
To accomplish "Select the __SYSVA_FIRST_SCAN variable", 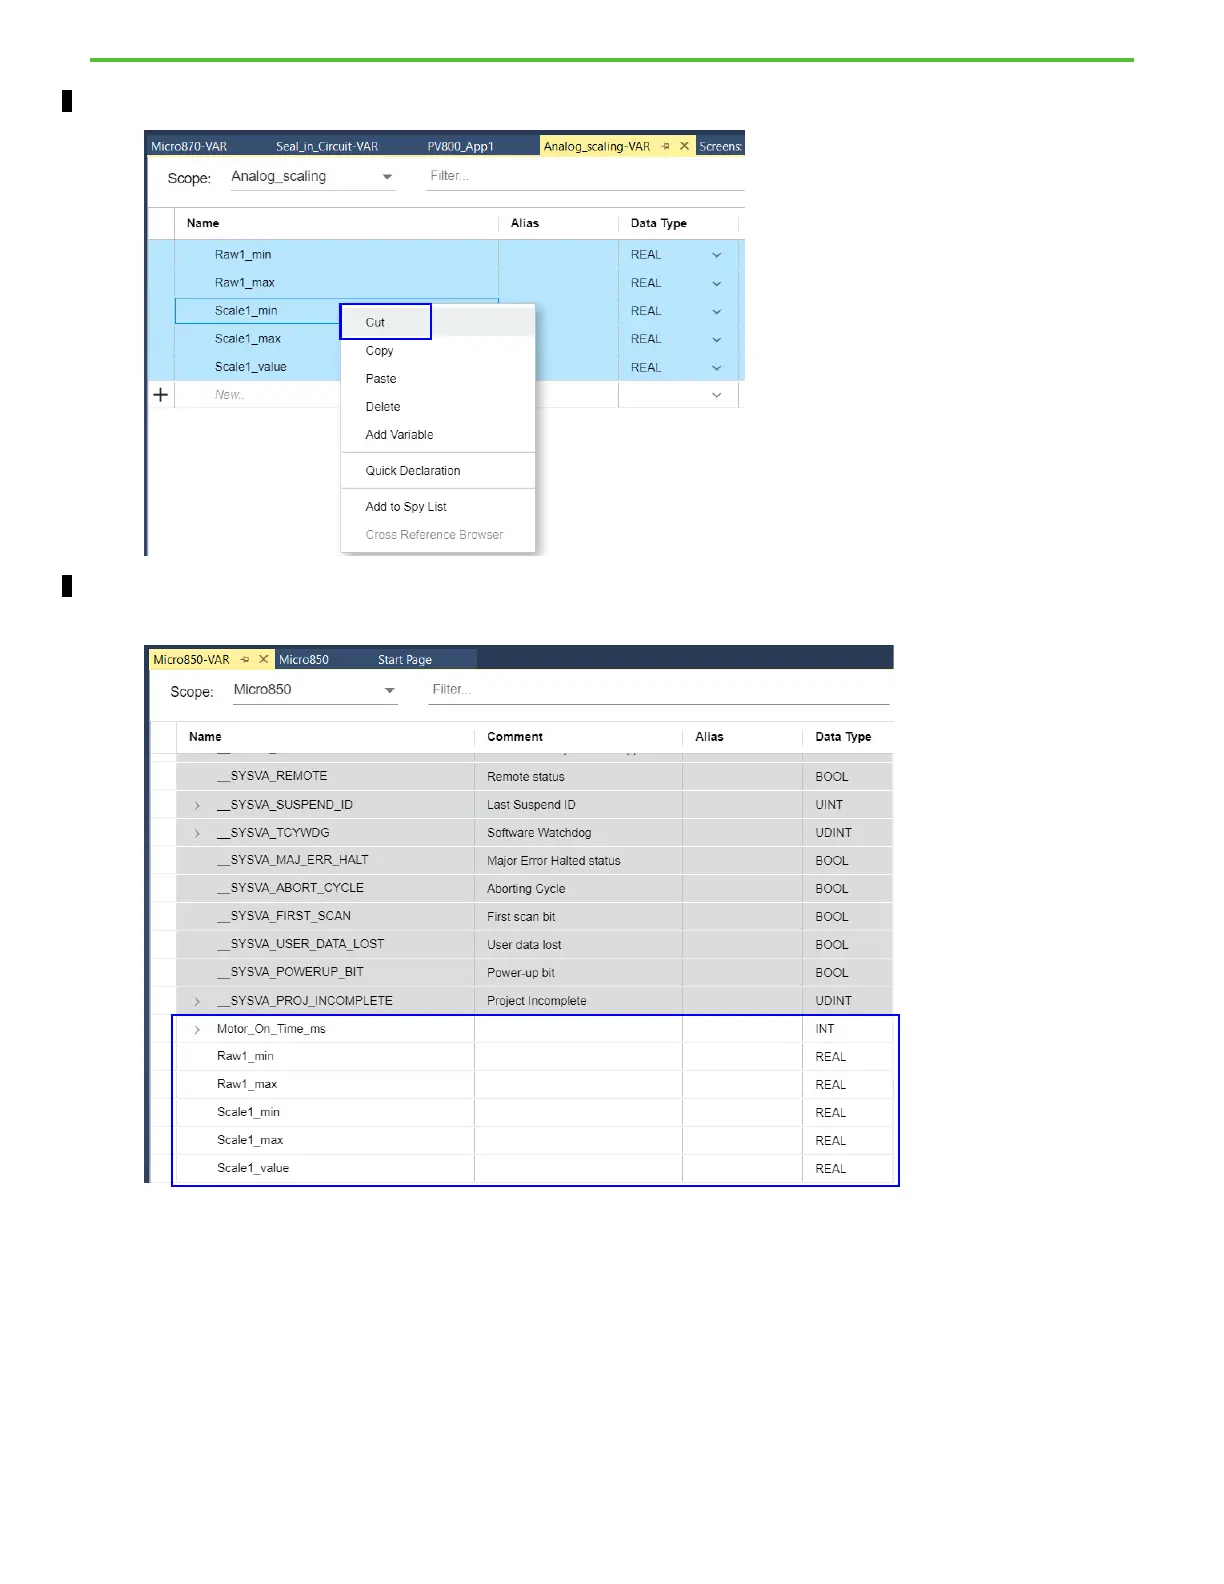I will point(523,916).
